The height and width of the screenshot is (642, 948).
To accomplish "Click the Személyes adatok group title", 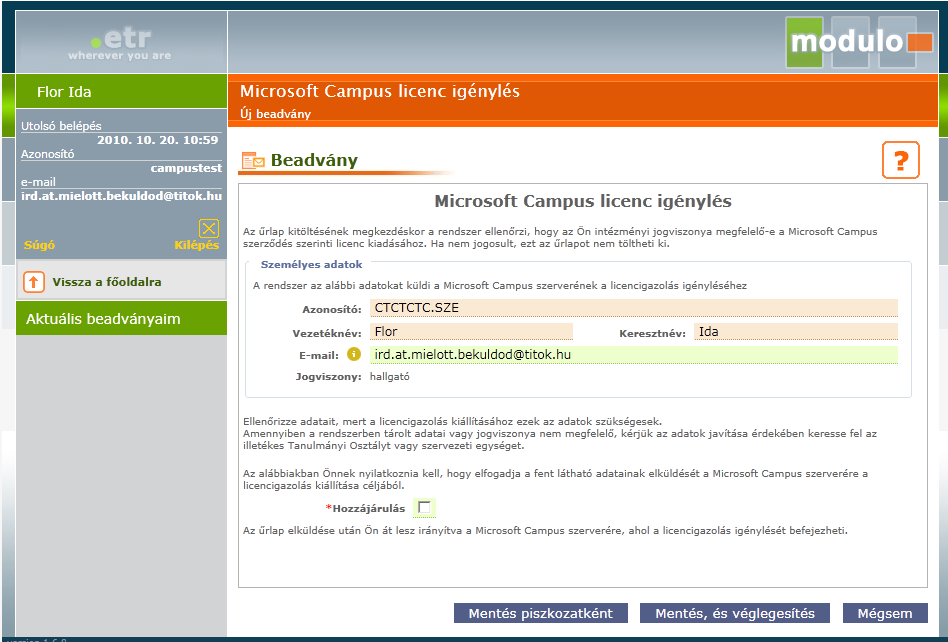I will tap(311, 264).
